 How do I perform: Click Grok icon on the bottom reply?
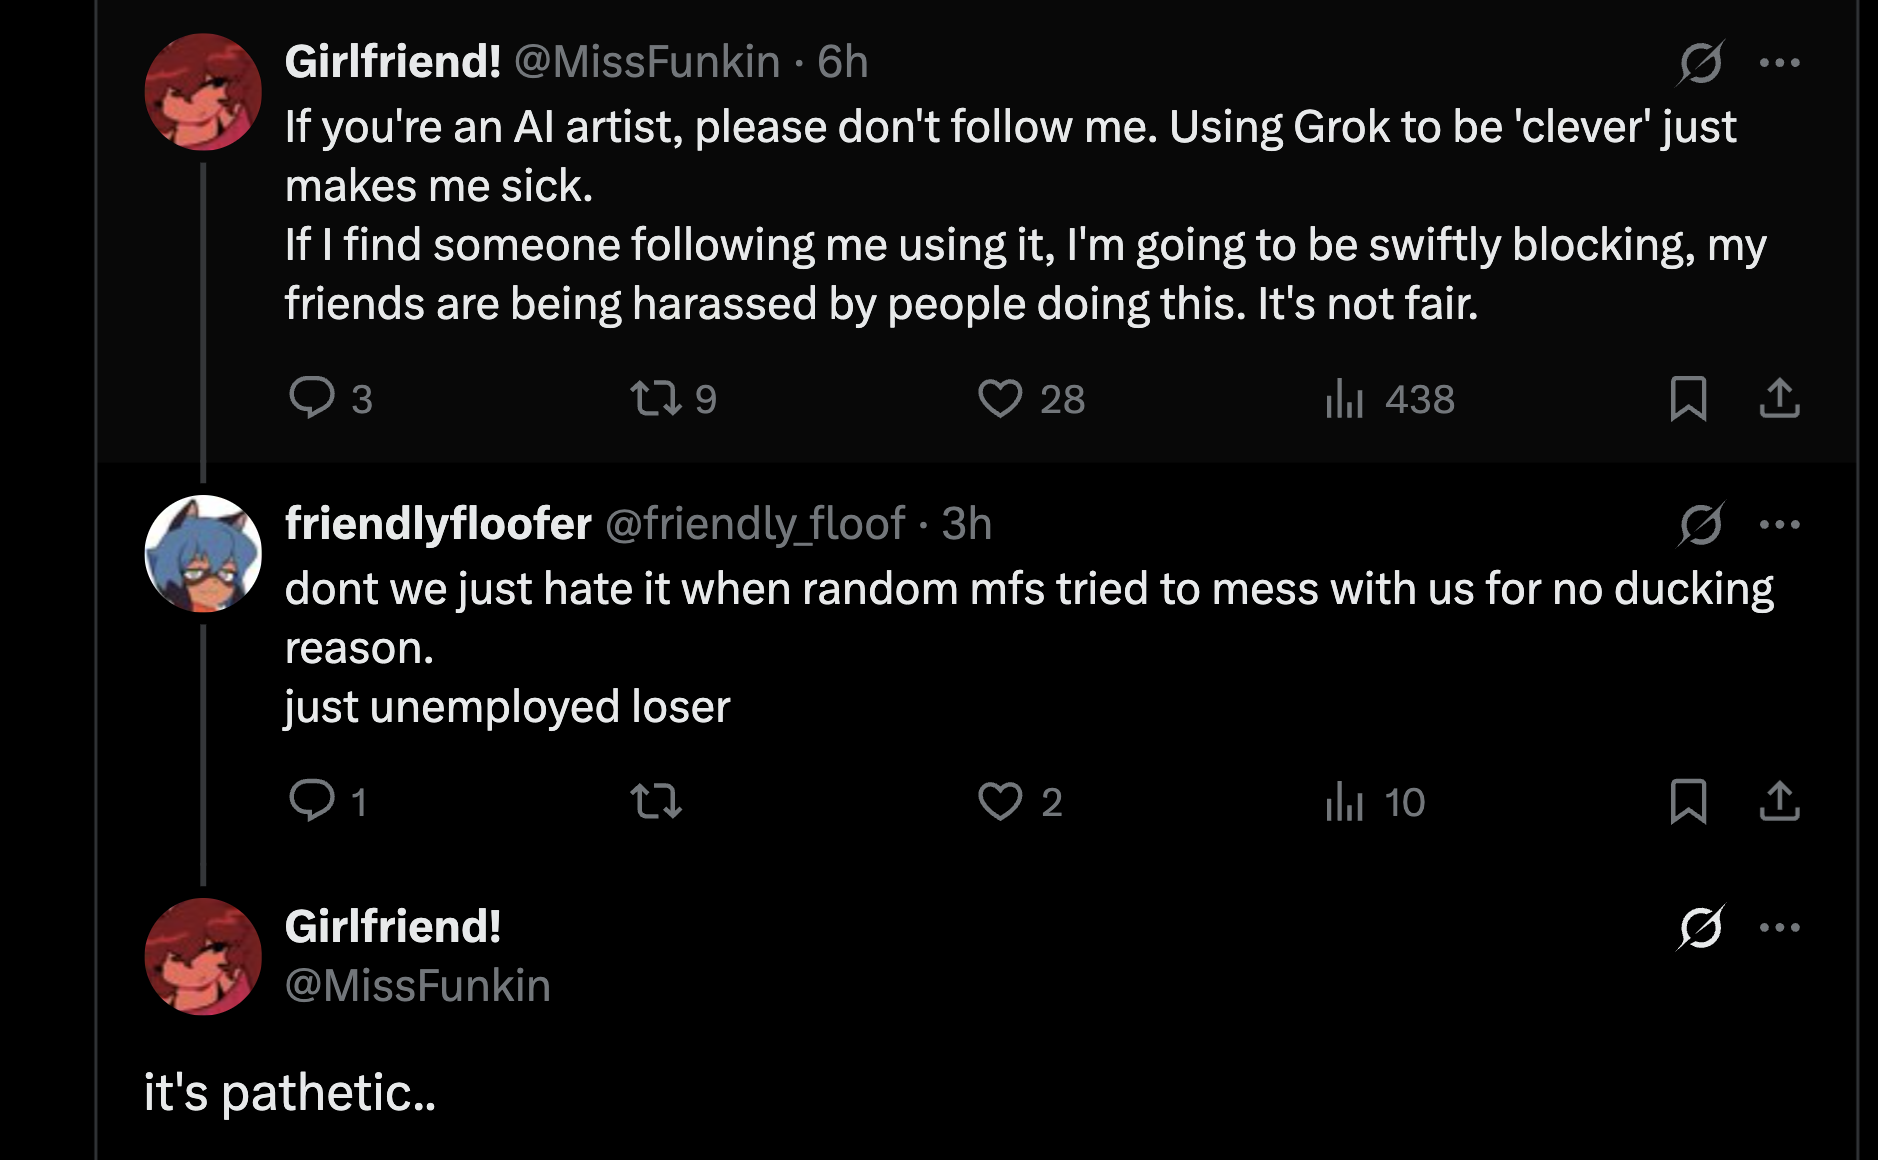(1700, 928)
